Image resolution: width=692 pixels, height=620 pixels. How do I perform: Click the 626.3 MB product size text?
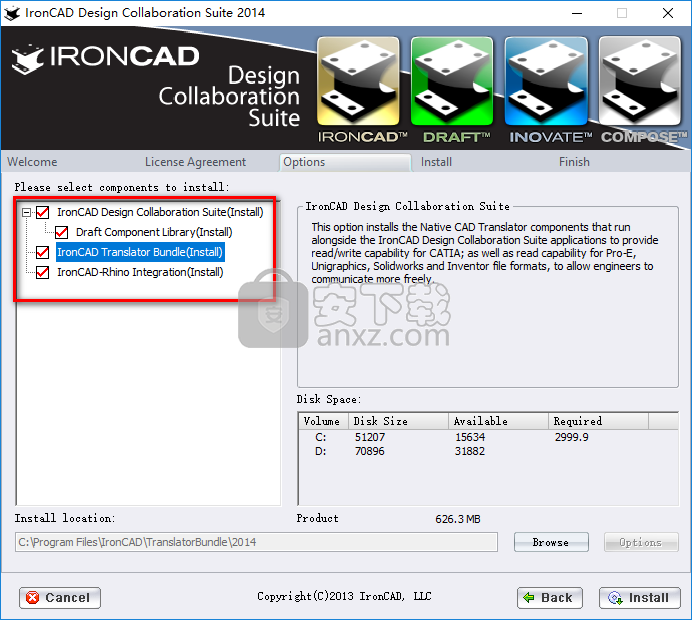pyautogui.click(x=458, y=519)
